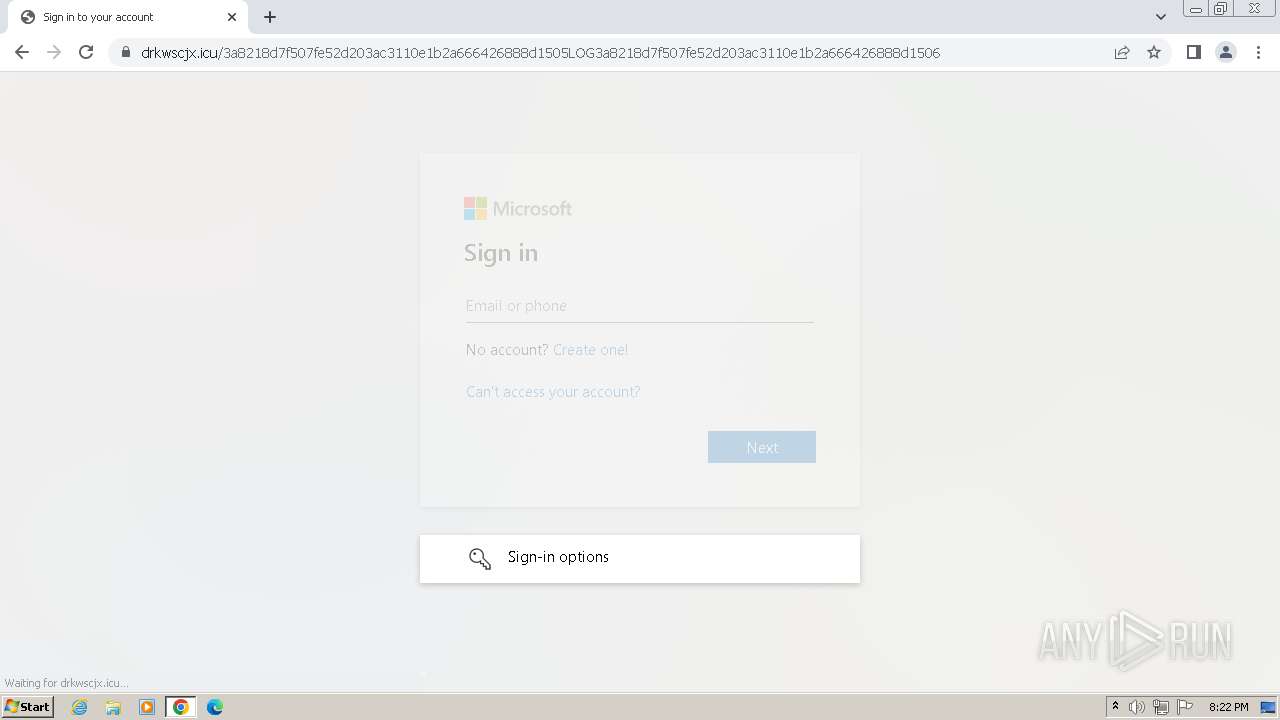
Task: Show hidden system tray icons
Action: tap(1115, 707)
